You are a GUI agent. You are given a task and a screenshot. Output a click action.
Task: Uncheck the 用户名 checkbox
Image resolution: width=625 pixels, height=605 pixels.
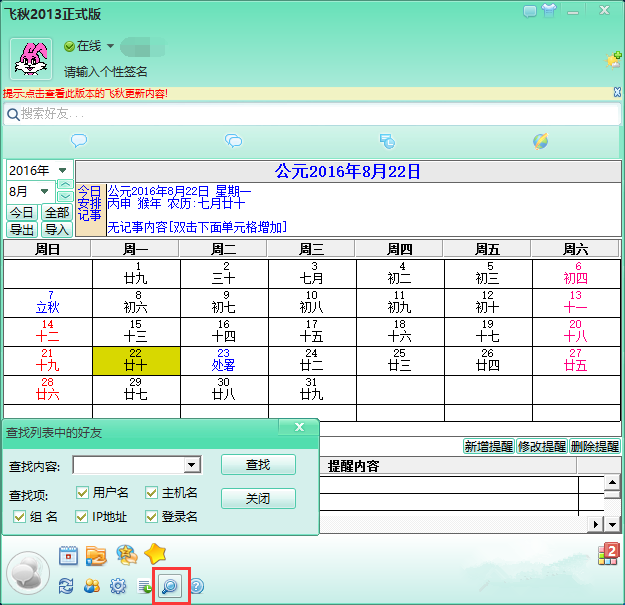coord(83,492)
